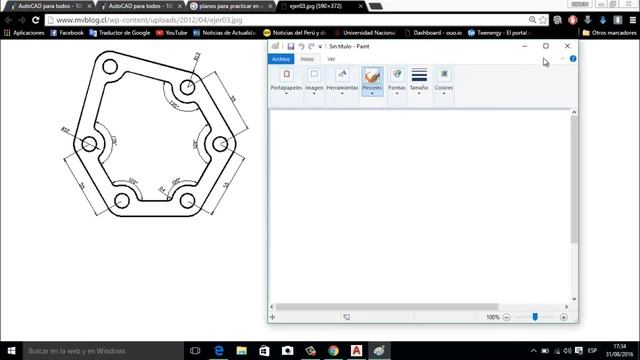Click the Paint undo arrow

pyautogui.click(x=301, y=47)
